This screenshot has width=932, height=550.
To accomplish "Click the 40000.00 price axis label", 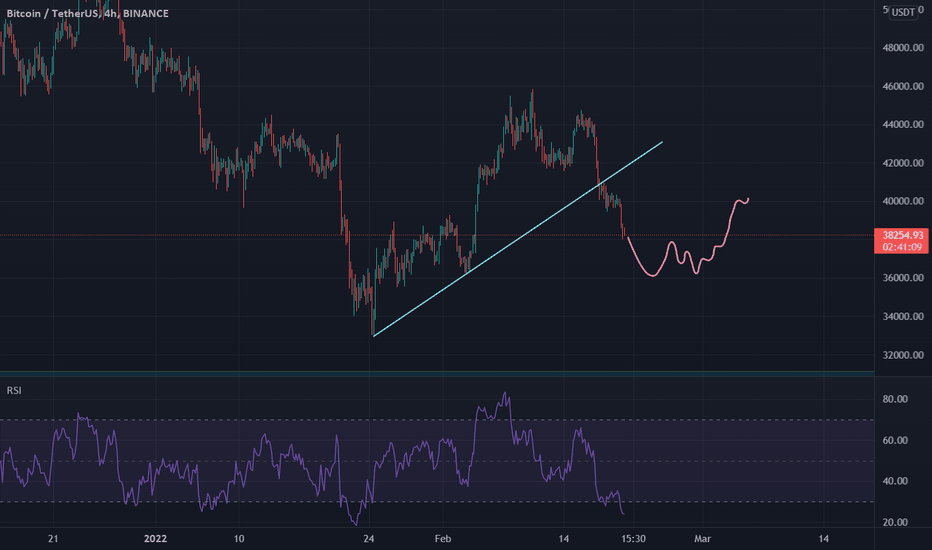I will click(903, 201).
